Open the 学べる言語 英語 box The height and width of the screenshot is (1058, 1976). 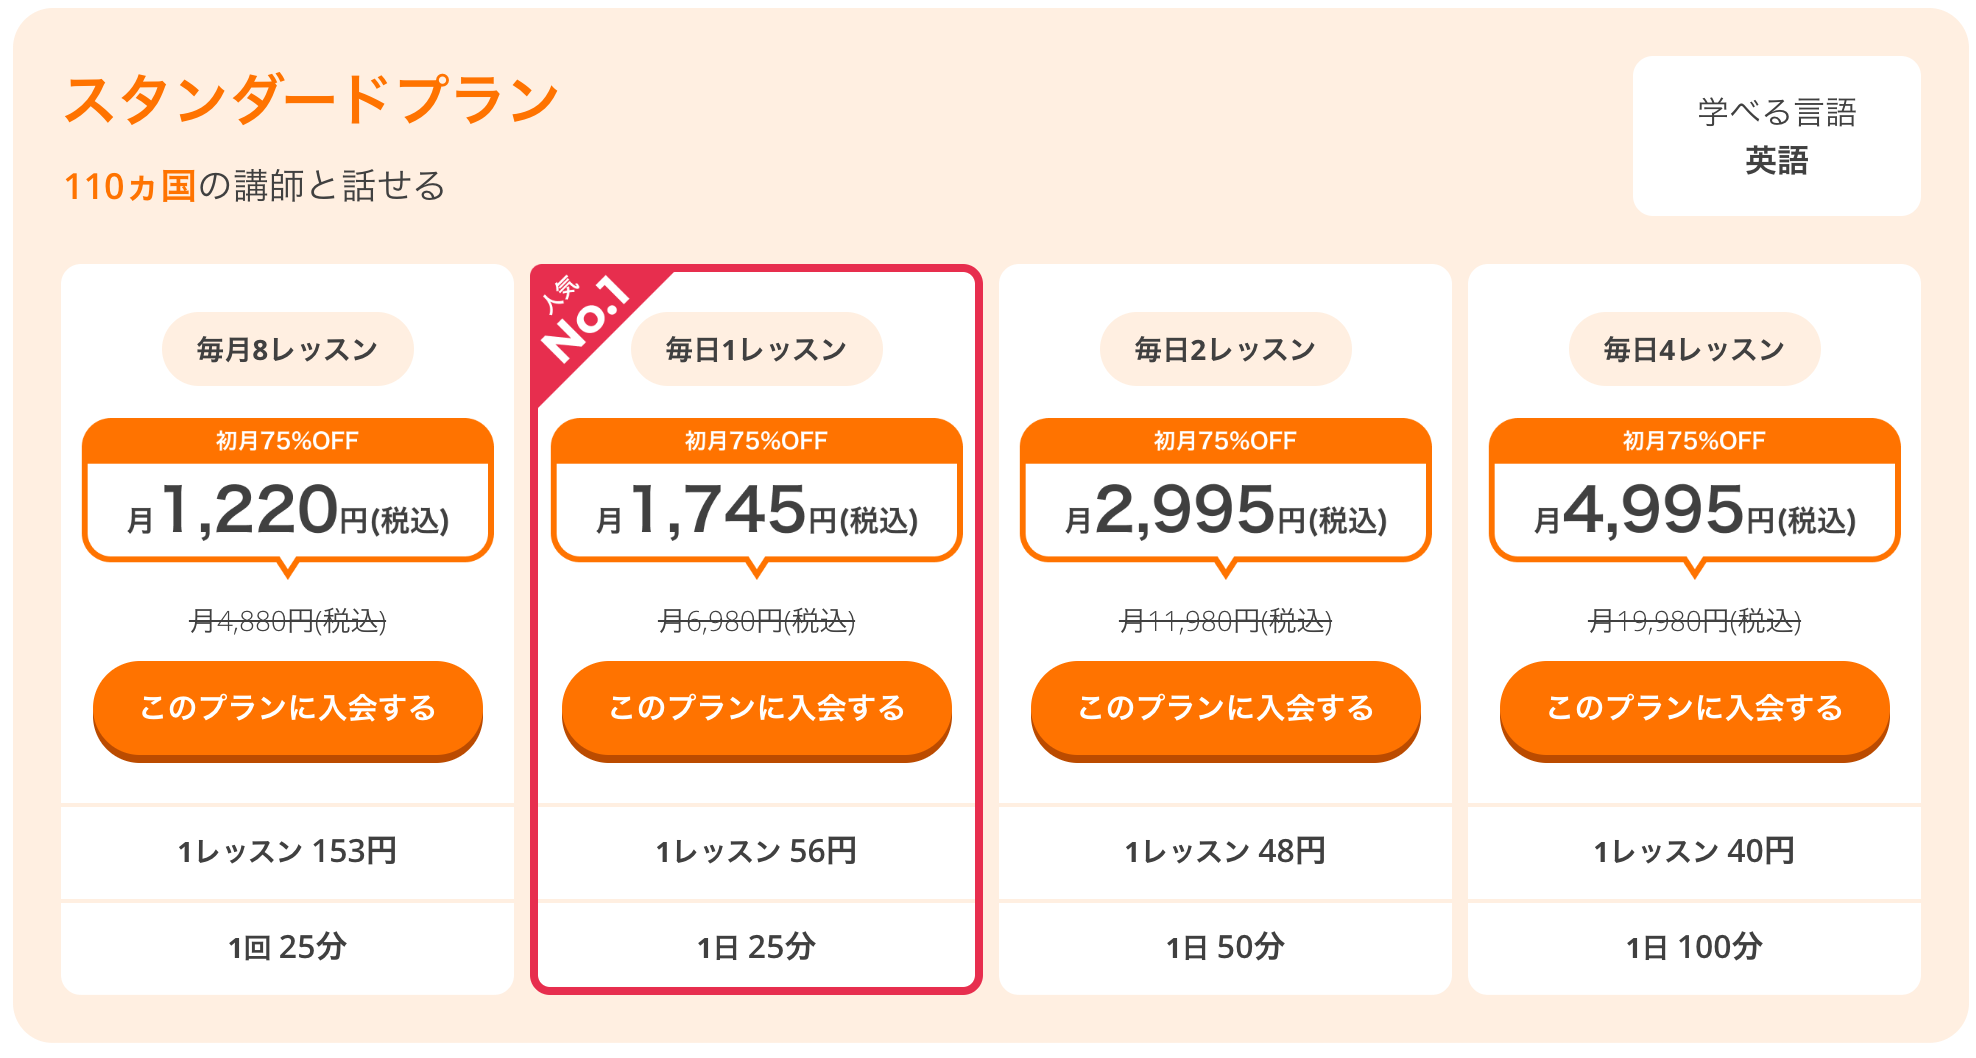click(x=1777, y=136)
